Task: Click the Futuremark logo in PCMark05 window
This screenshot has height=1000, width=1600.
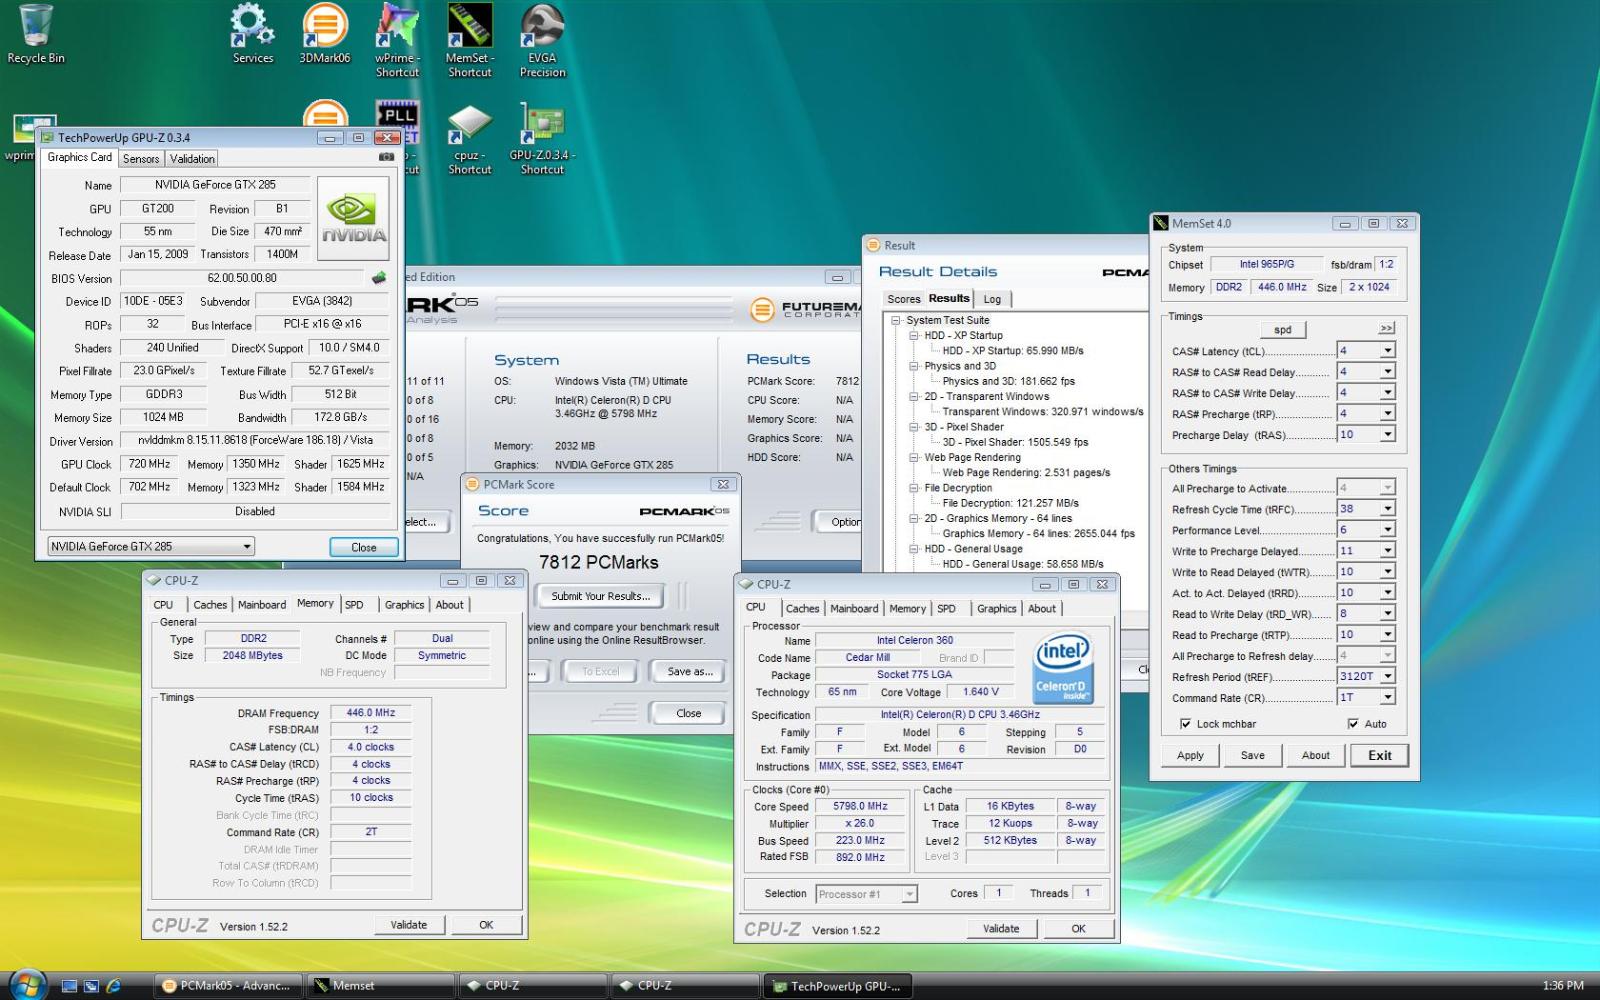Action: (x=804, y=310)
